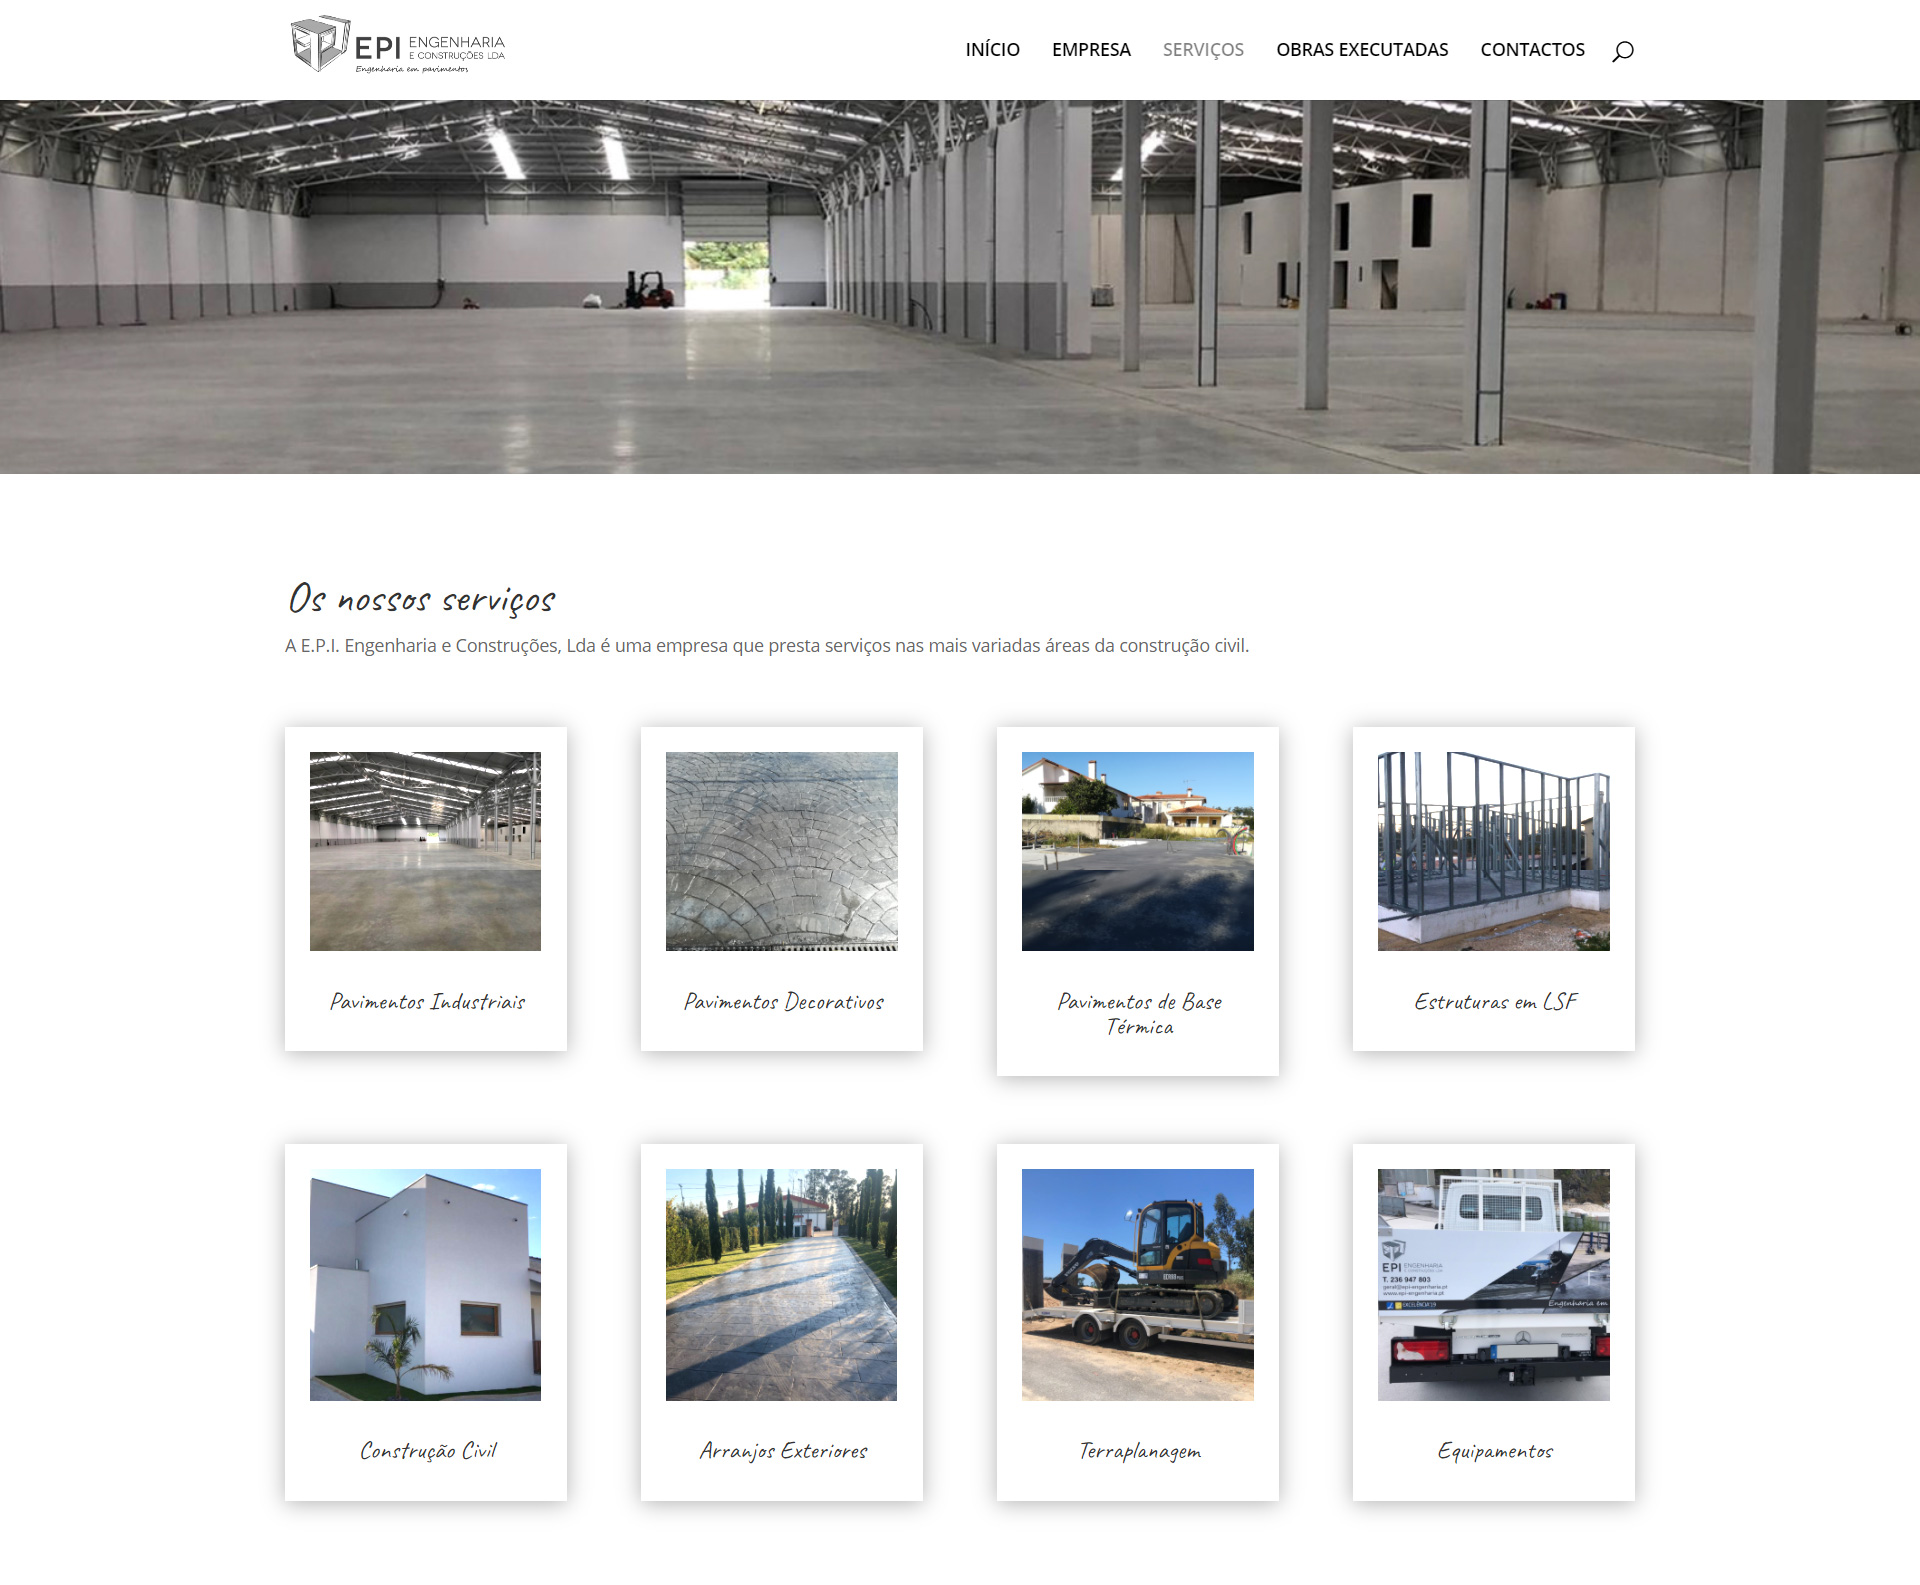Open the Pavimentos Industriais warehouse thumbnail
Viewport: 1920px width, 1585px height.
coord(425,851)
